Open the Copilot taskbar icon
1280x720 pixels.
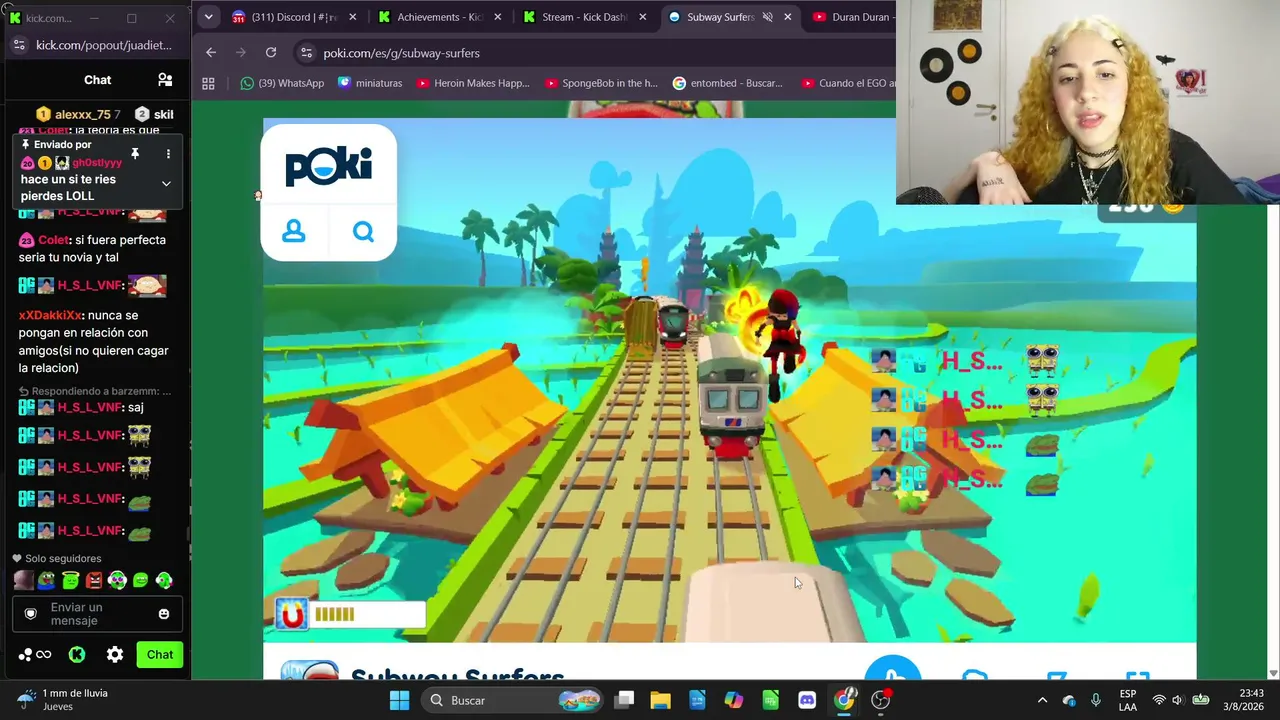[734, 700]
